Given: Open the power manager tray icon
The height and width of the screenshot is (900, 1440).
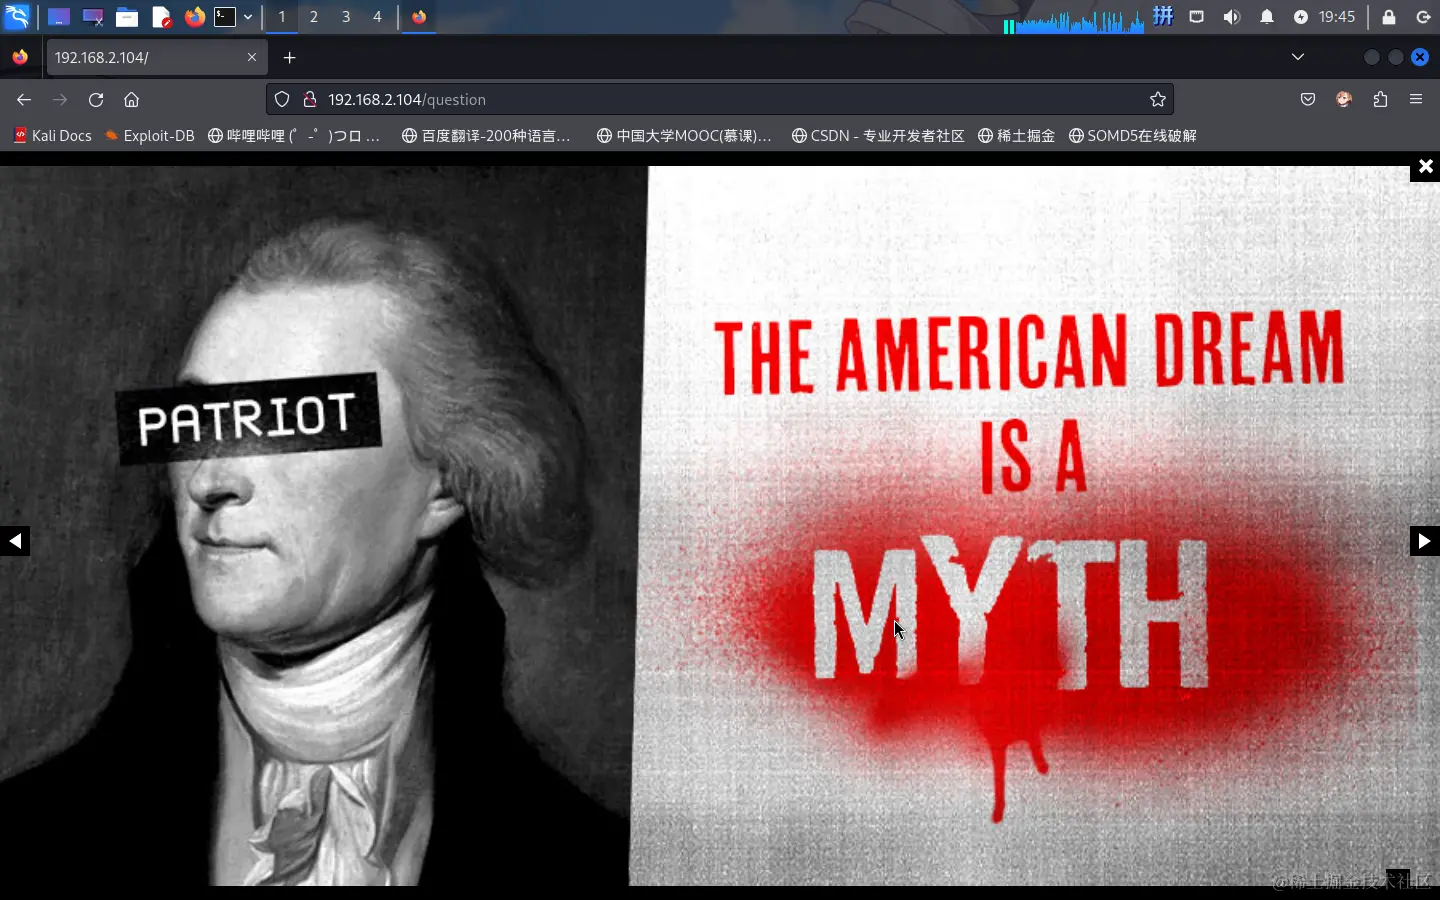Looking at the screenshot, I should (1300, 17).
